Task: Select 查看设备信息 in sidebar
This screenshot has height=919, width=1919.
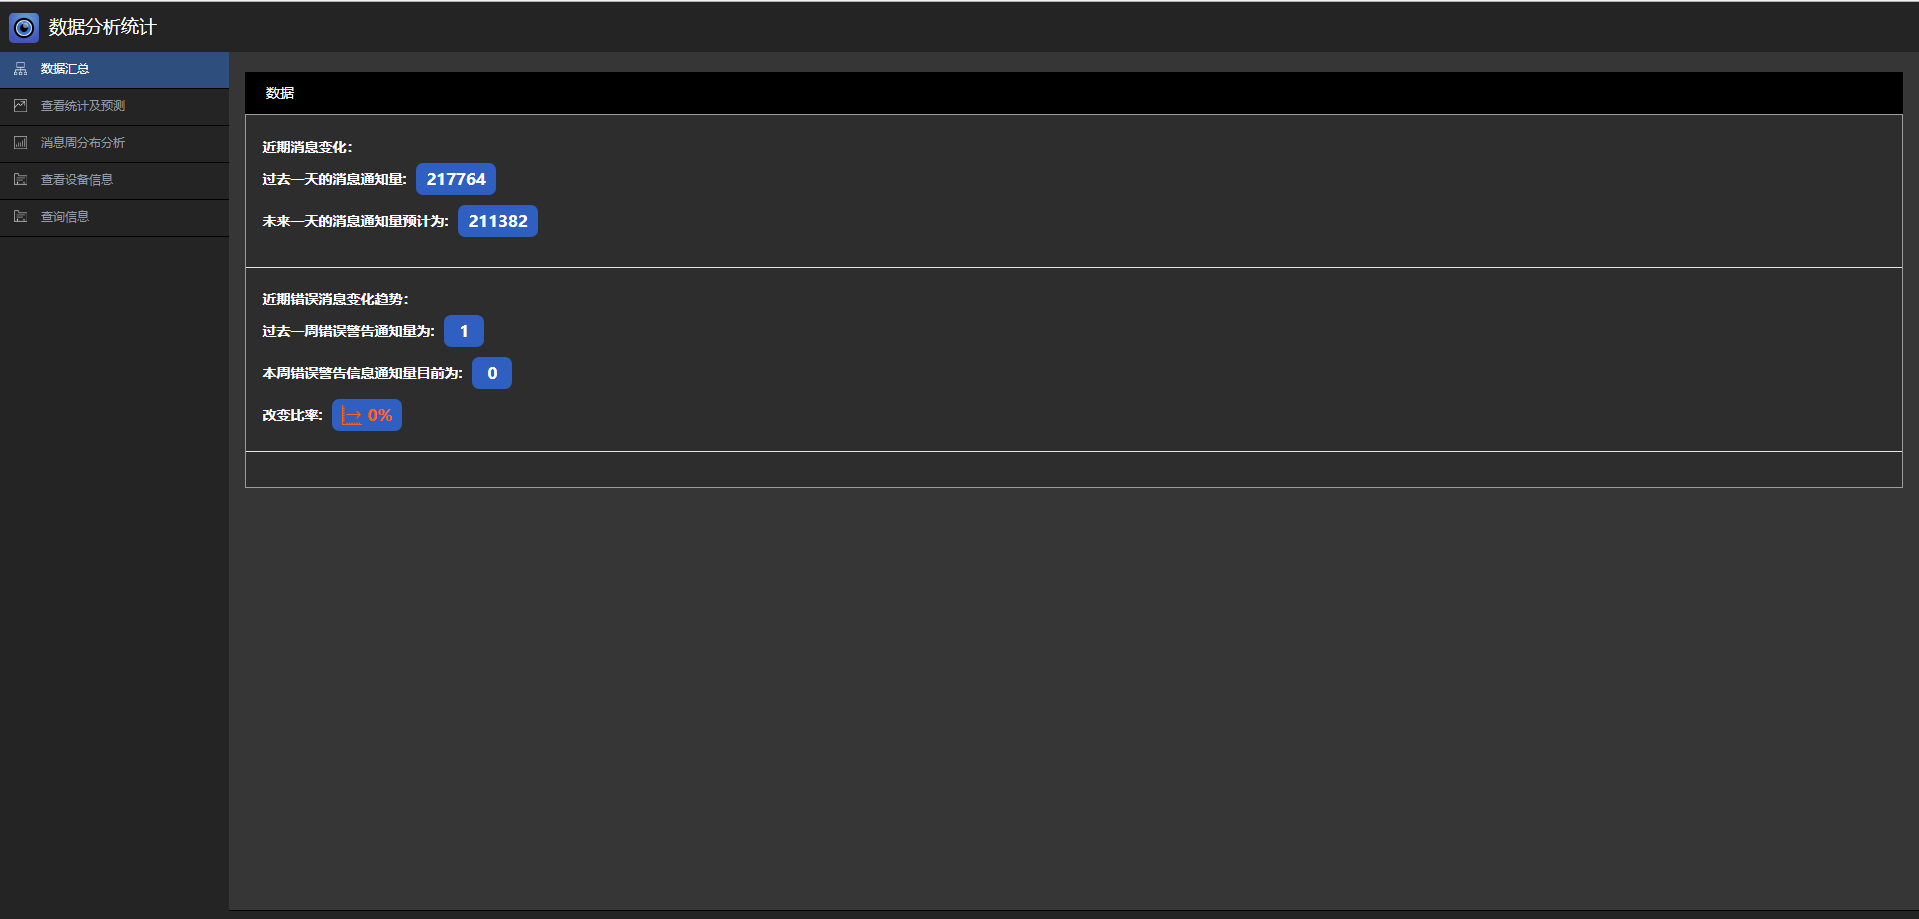Action: tap(114, 181)
